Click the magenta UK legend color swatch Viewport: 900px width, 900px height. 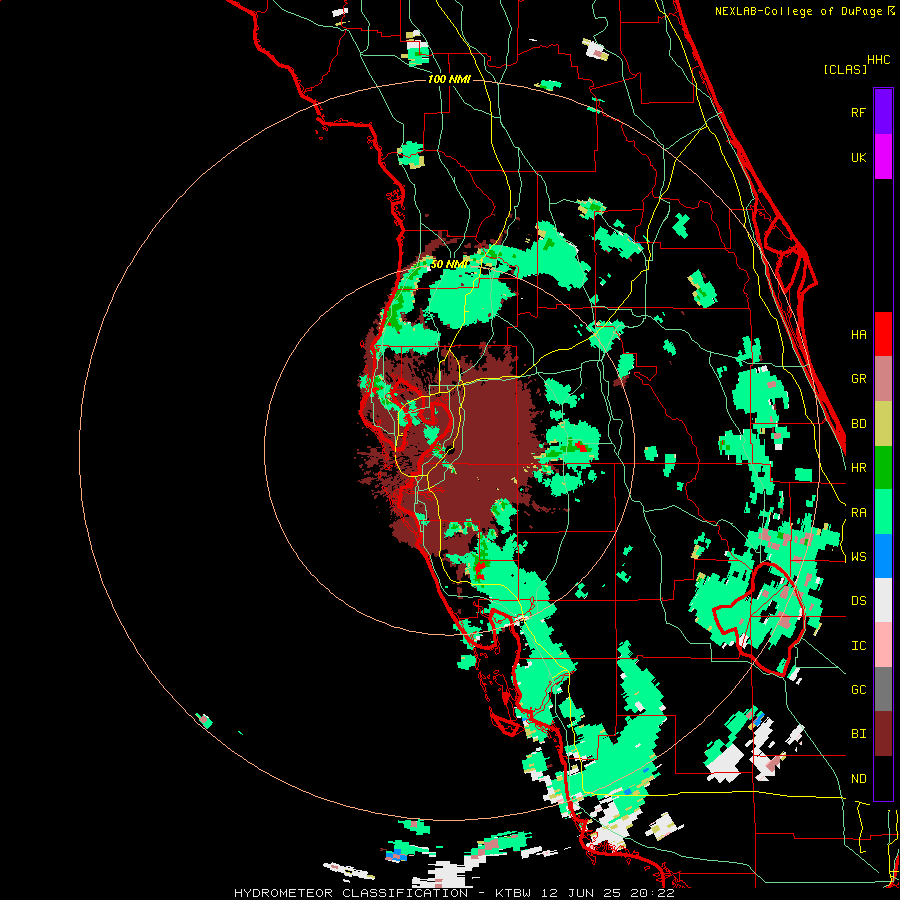pos(883,157)
